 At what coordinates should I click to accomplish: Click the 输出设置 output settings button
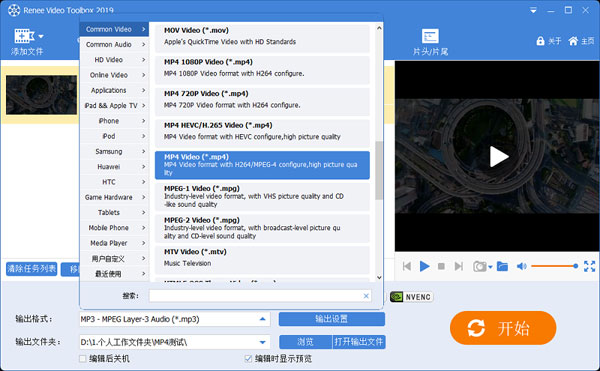(x=331, y=319)
